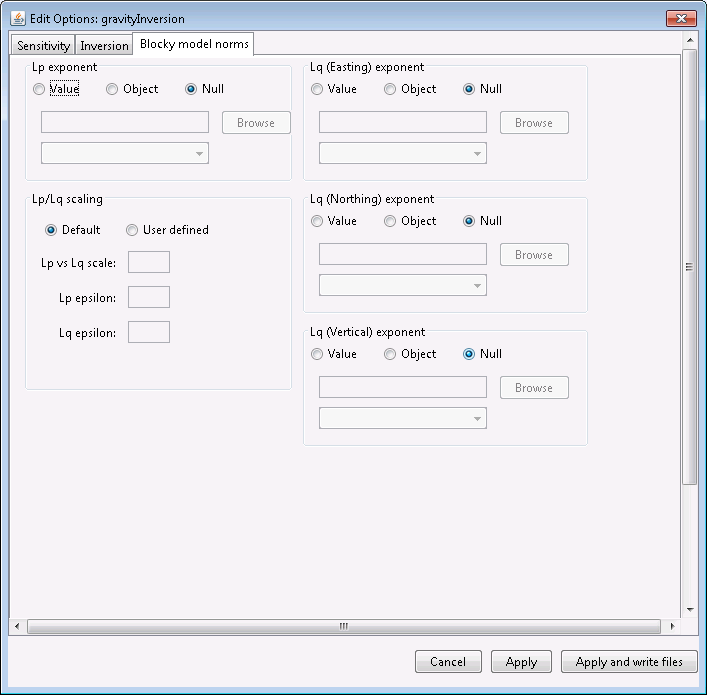Image resolution: width=707 pixels, height=695 pixels.
Task: Open the Lq (Easting) exponent dropdown
Action: (403, 153)
